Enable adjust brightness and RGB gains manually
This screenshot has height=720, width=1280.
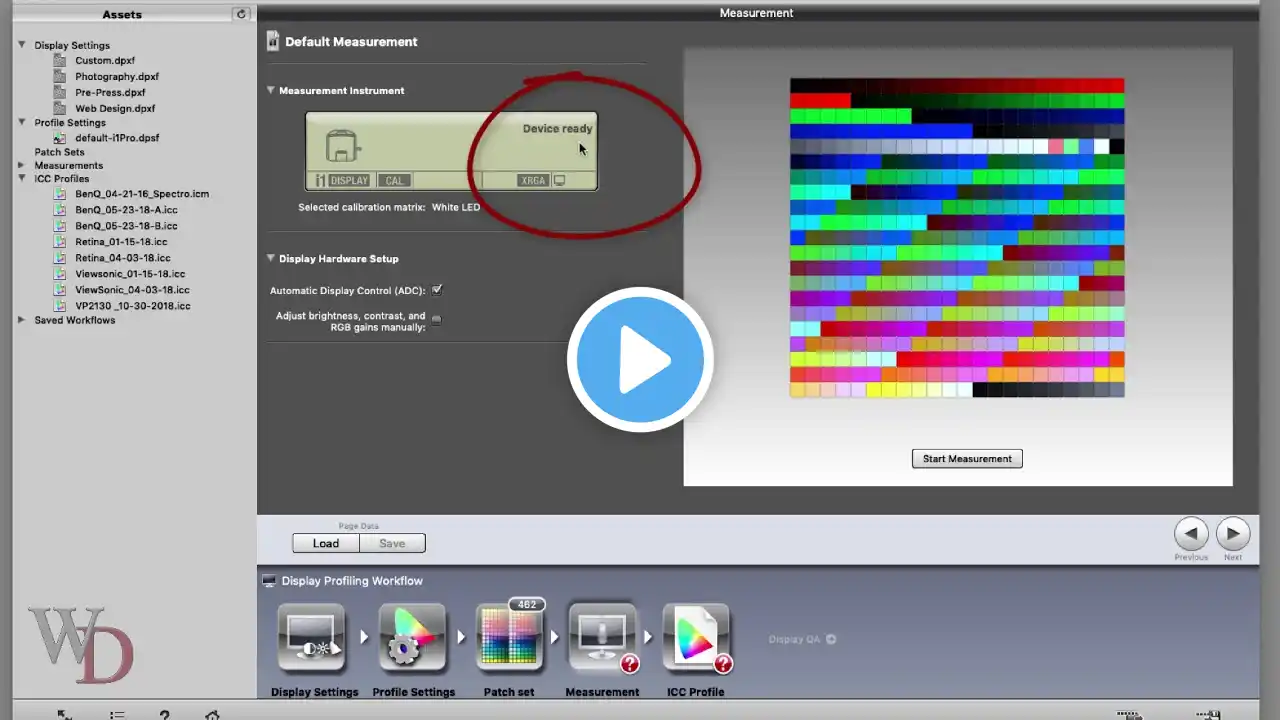436,321
